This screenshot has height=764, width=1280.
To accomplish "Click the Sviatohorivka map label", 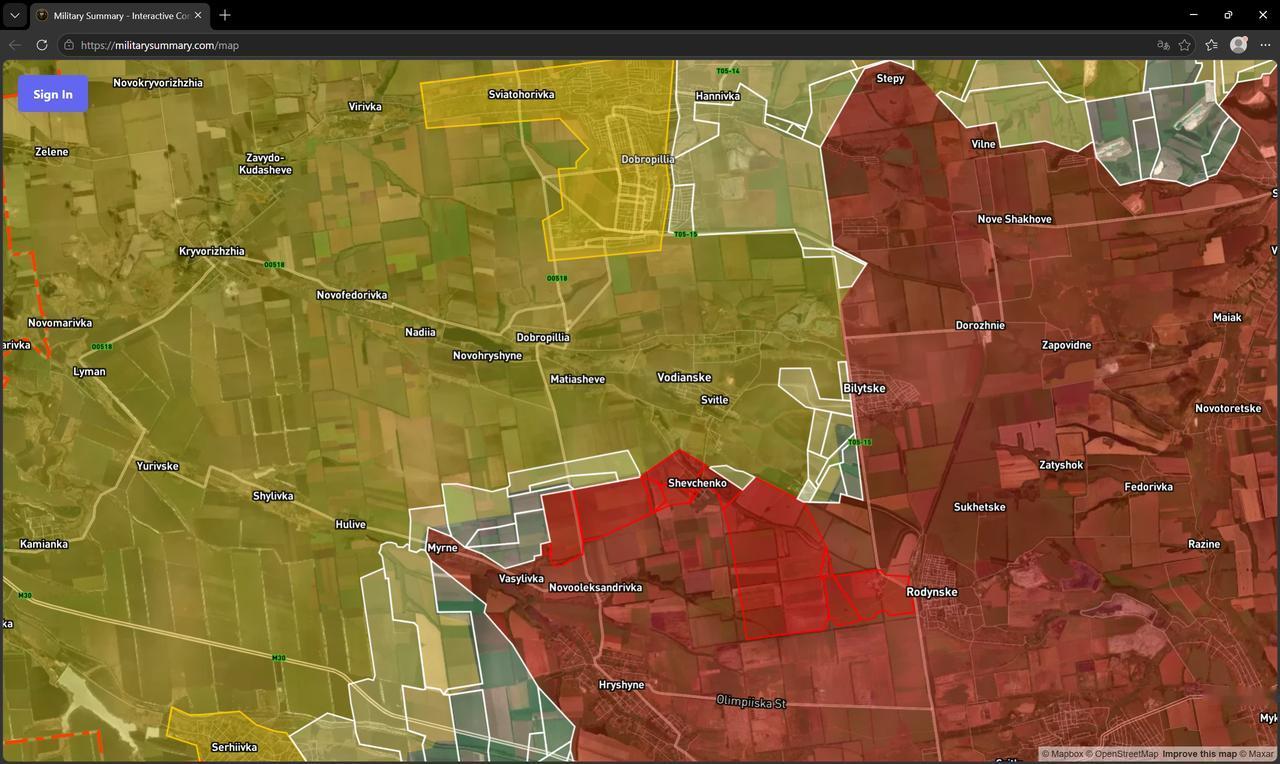I will [x=521, y=94].
